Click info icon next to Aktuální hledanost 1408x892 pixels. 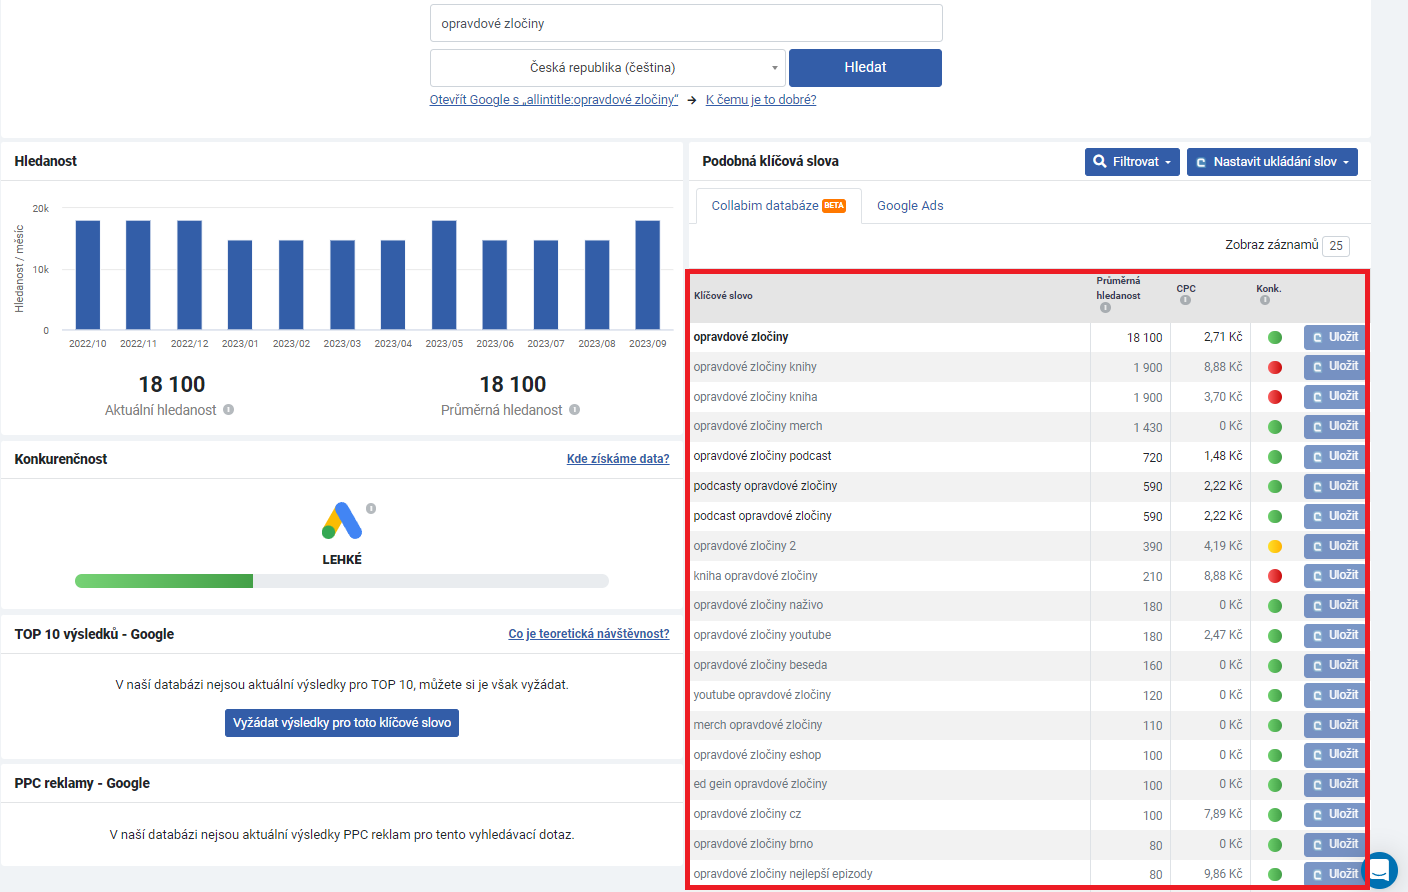pos(228,410)
